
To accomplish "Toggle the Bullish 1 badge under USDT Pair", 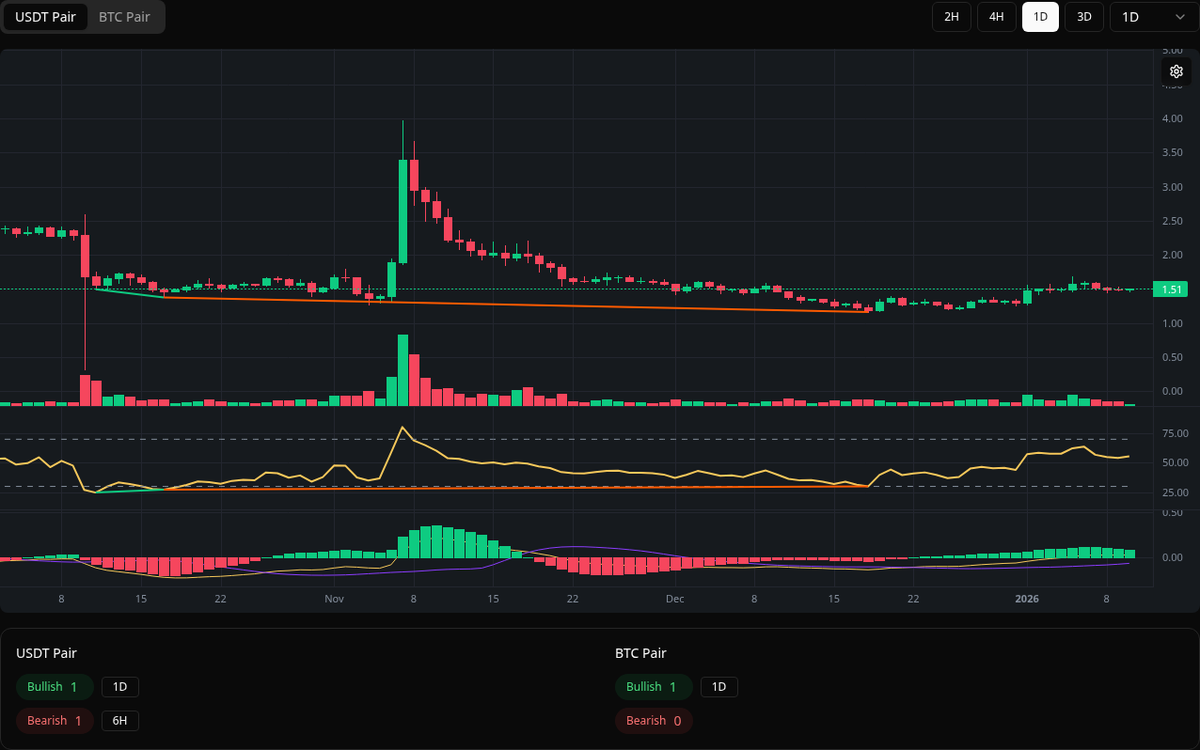I will (55, 687).
